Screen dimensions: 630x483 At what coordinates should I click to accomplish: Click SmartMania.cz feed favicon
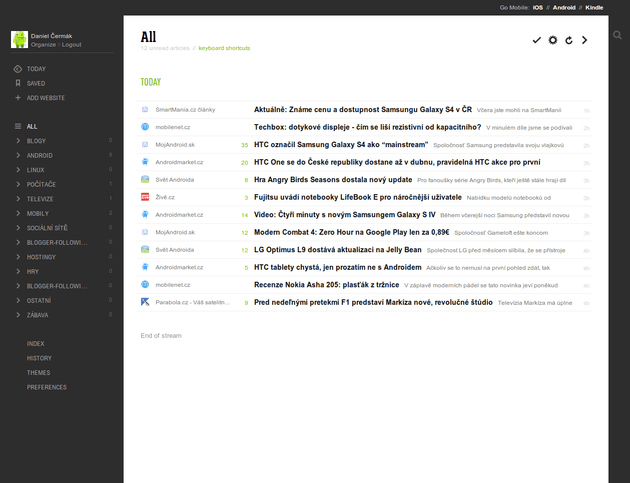point(145,109)
